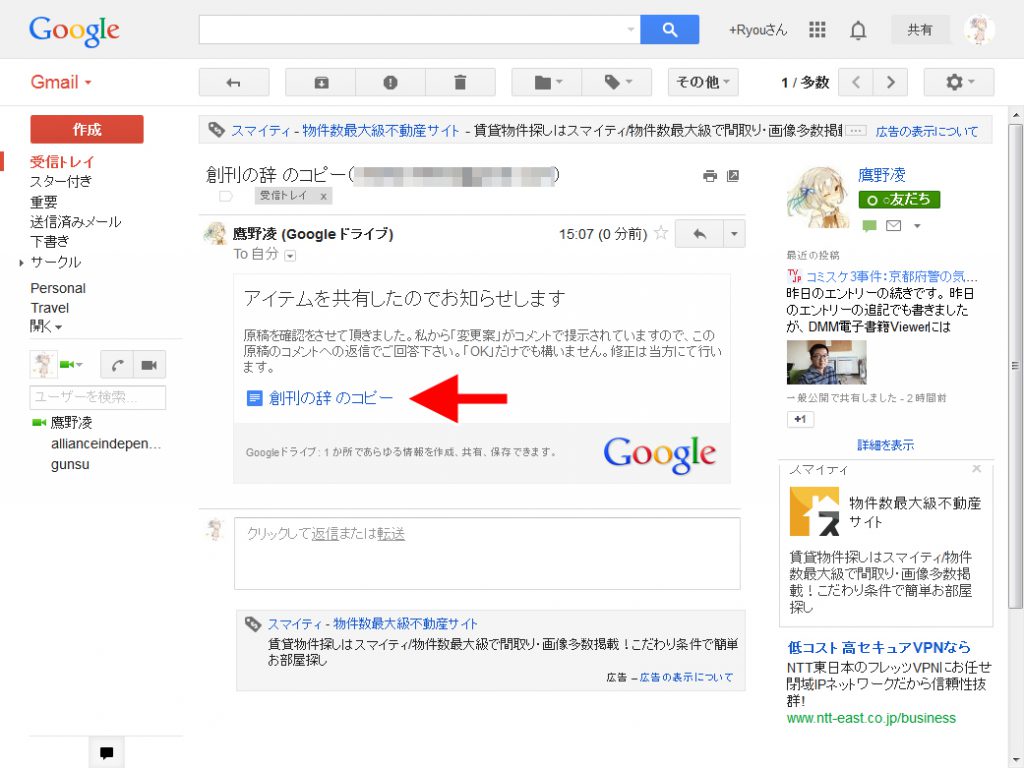Print the whole conversation
The image size is (1024, 768).
[x=710, y=176]
